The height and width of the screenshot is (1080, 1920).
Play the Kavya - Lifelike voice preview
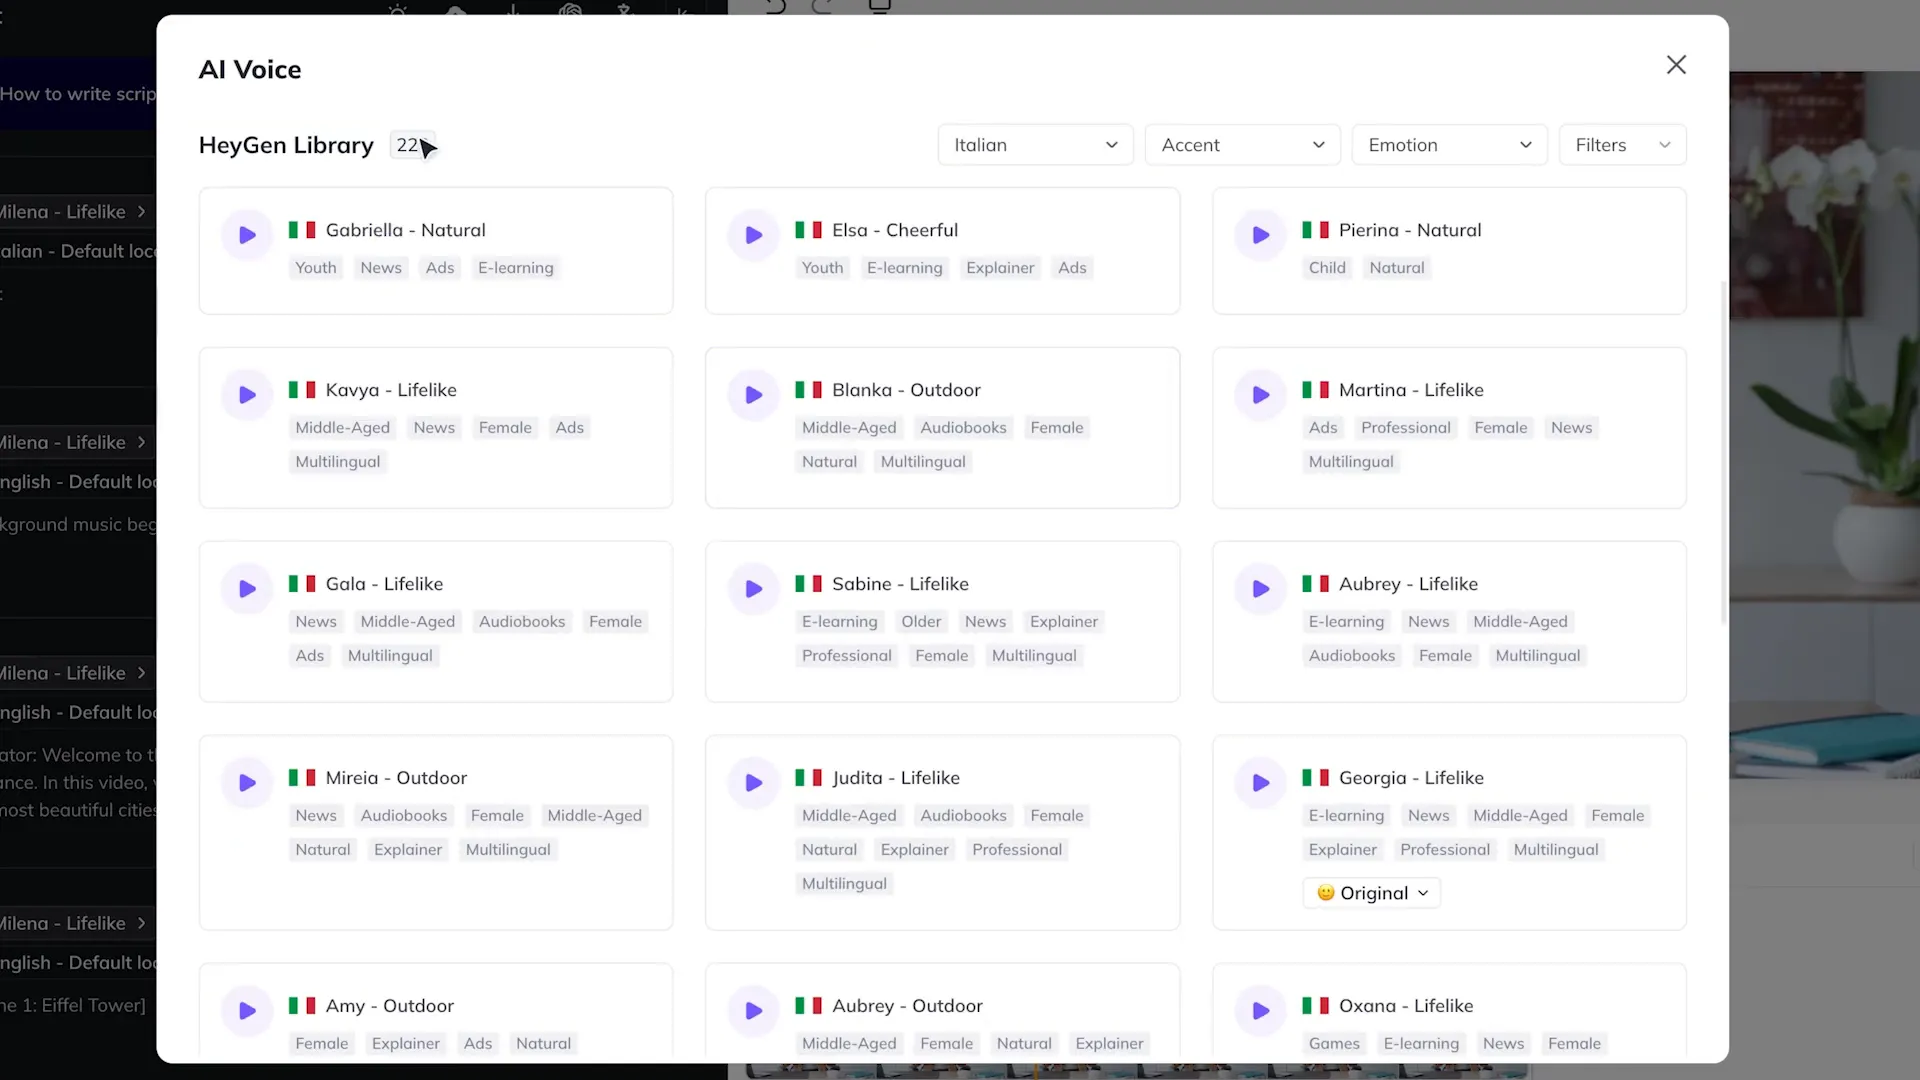pos(247,395)
